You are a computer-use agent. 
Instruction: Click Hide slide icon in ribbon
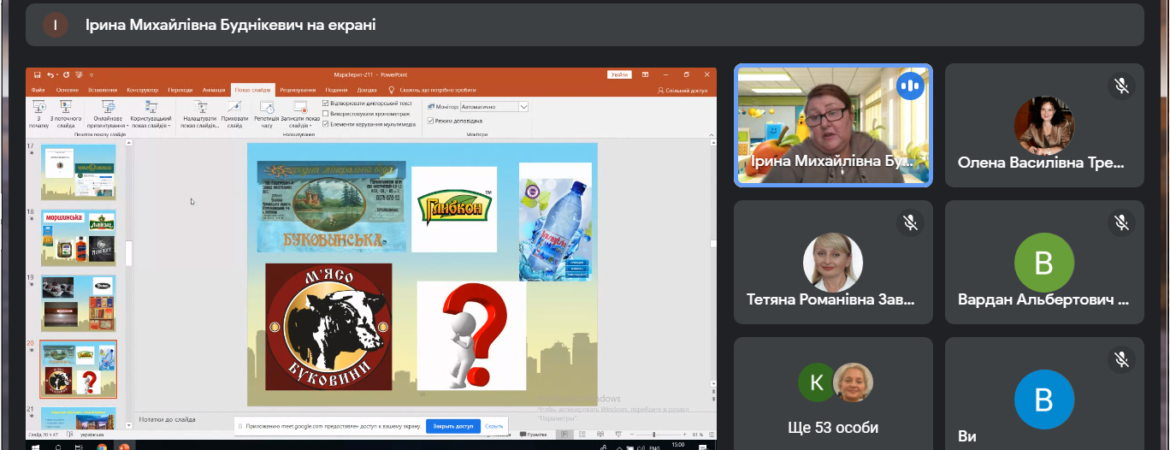click(234, 107)
